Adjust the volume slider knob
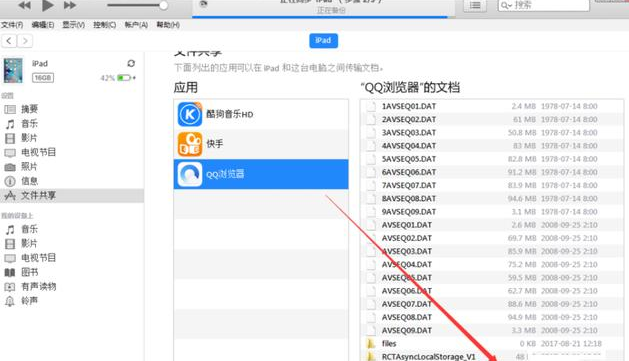The height and width of the screenshot is (361, 629). click(163, 5)
